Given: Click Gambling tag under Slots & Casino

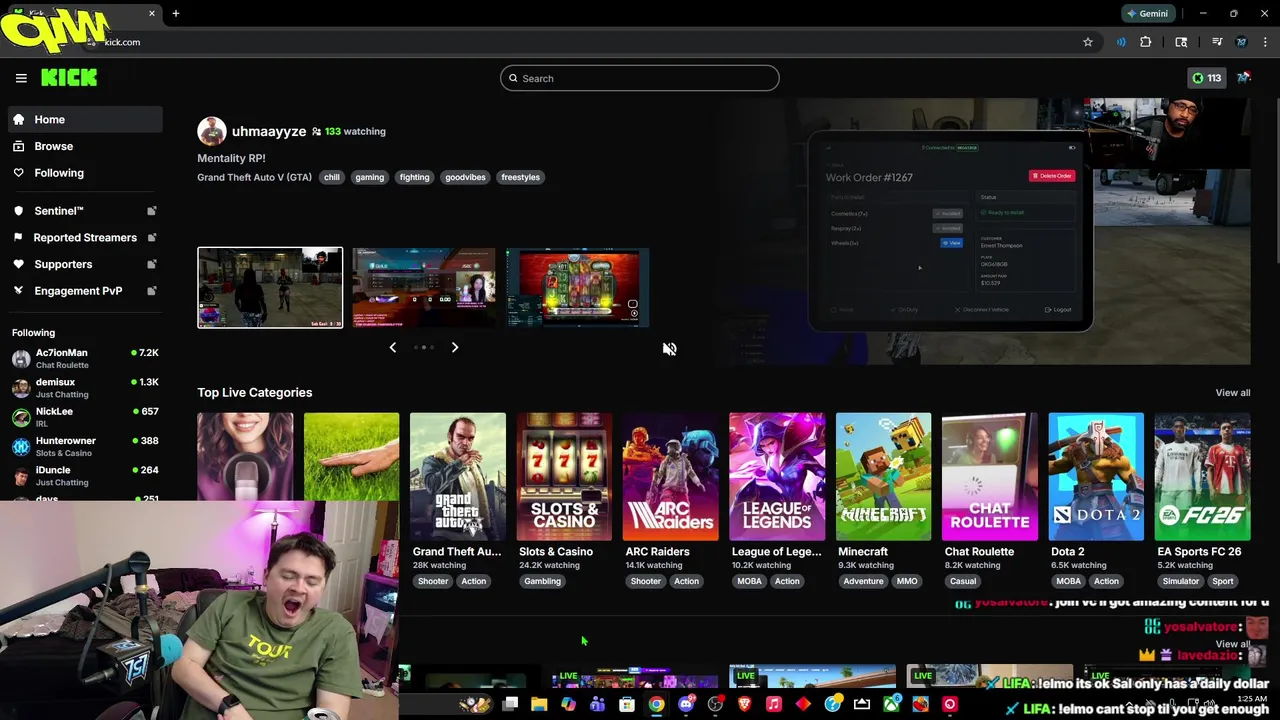Looking at the screenshot, I should click(x=543, y=581).
